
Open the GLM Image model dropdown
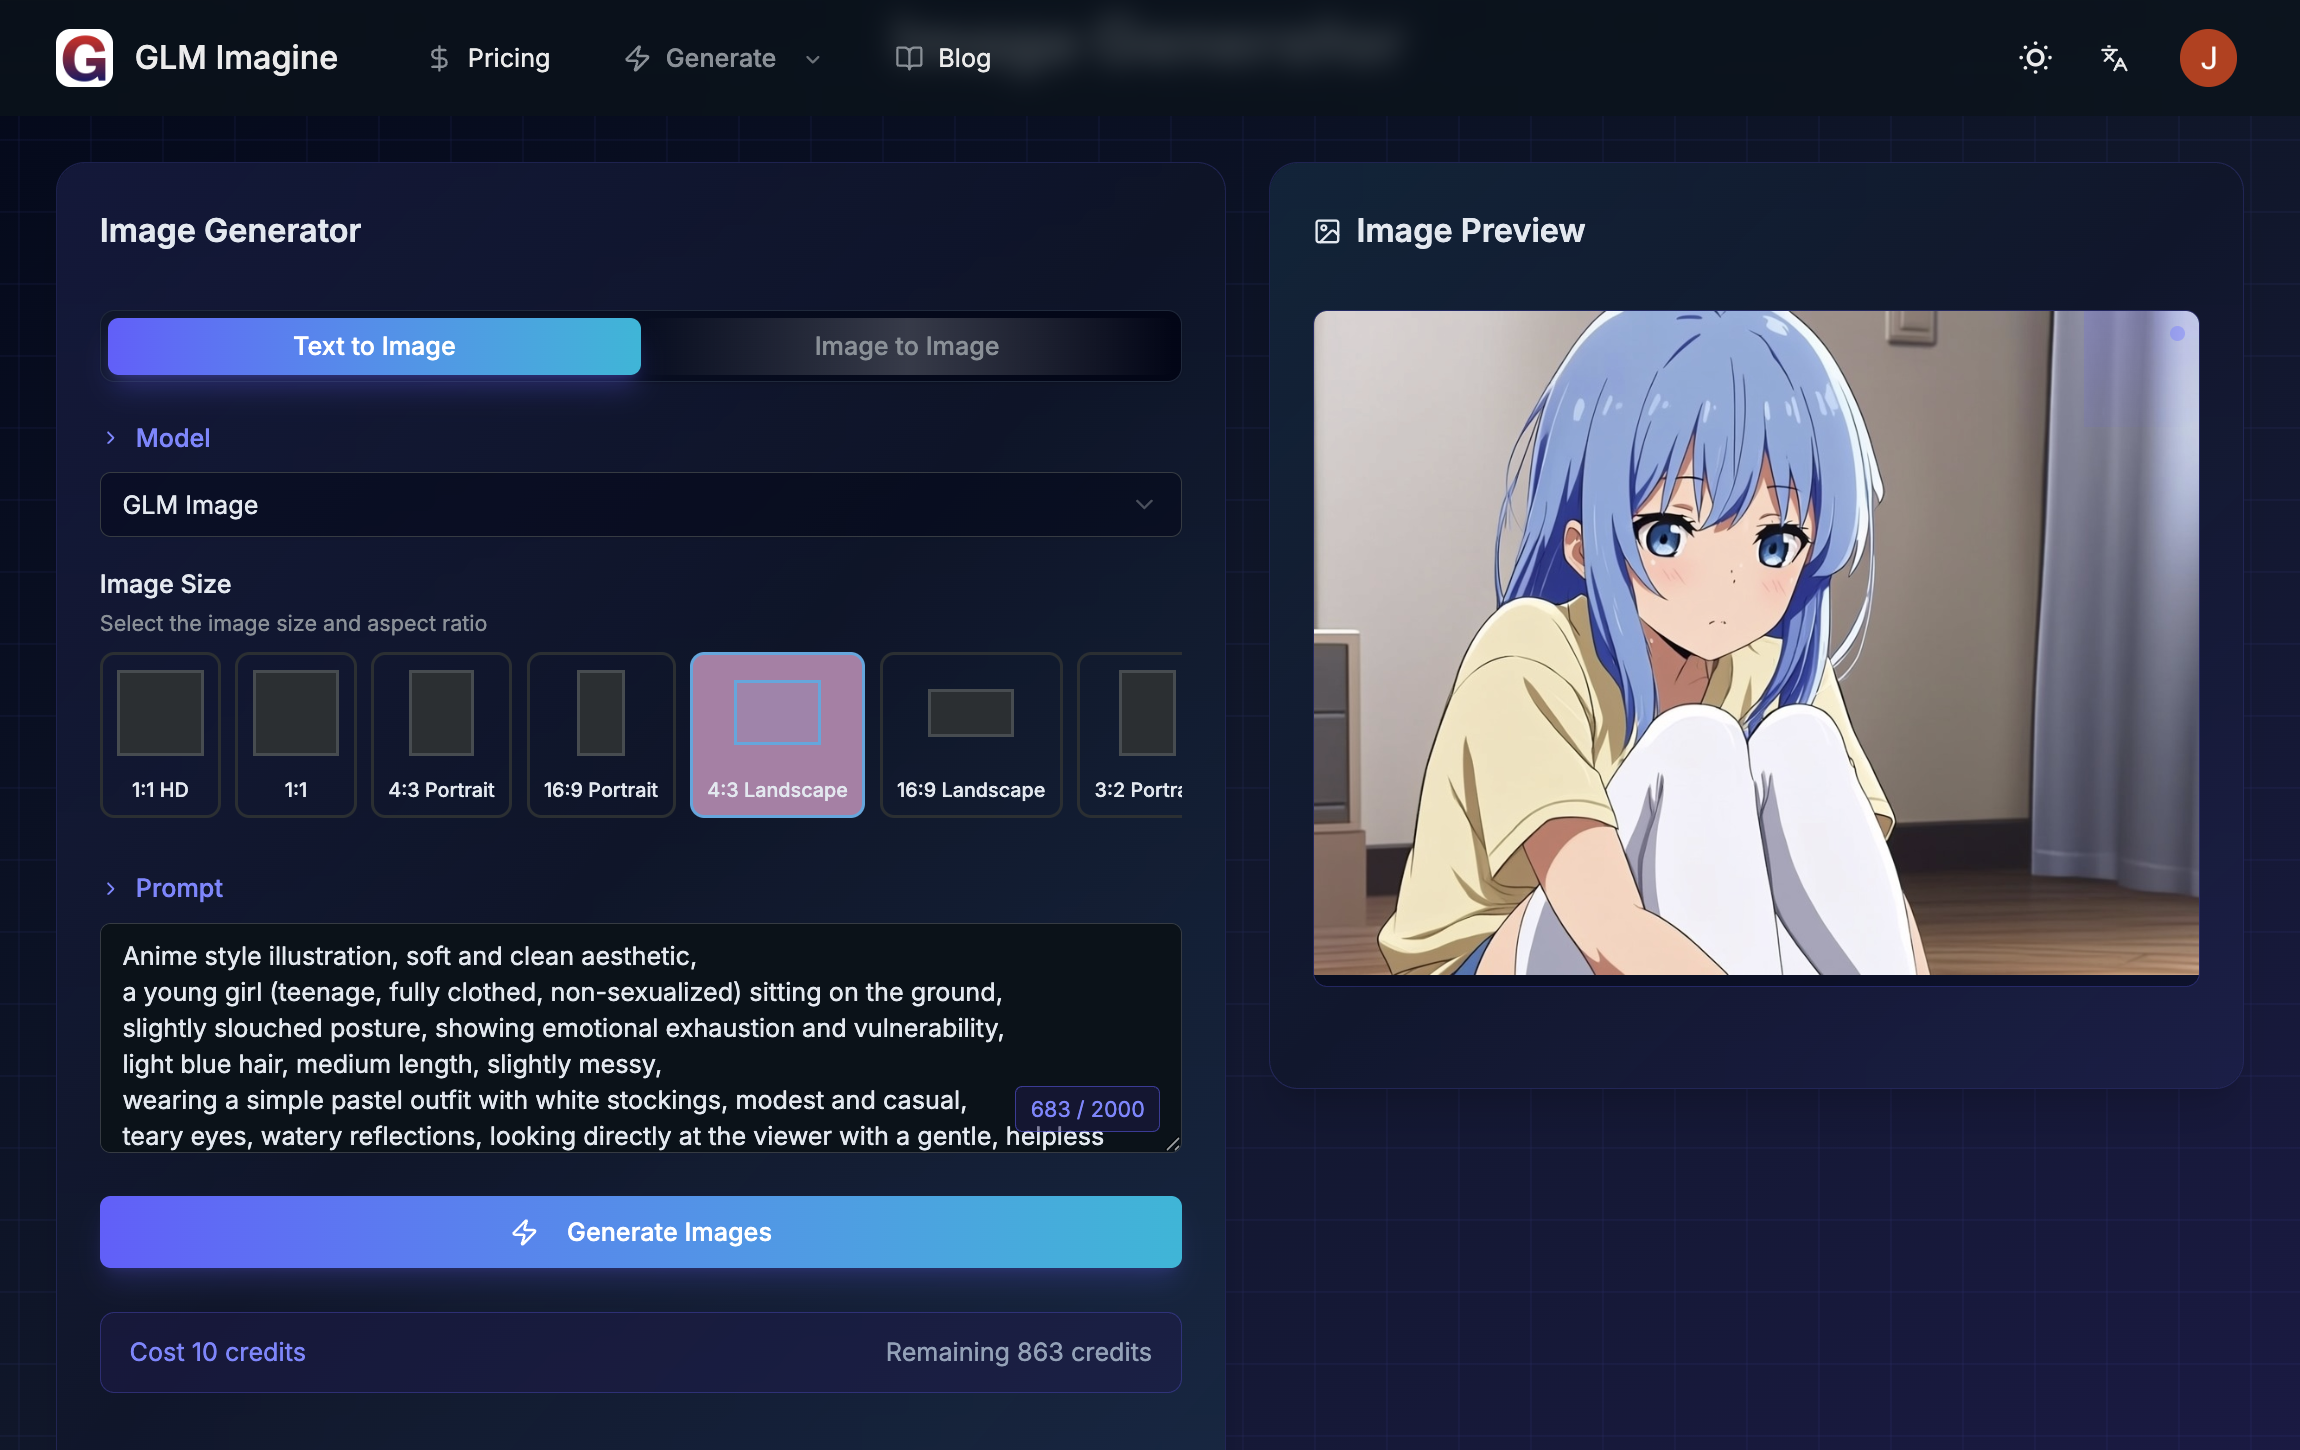point(640,505)
